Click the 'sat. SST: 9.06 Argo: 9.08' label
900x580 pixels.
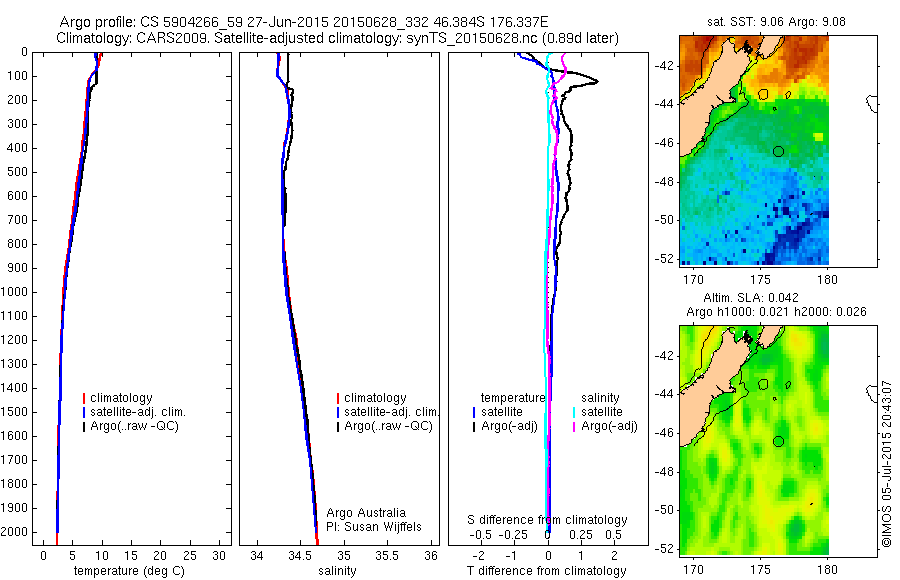point(776,22)
